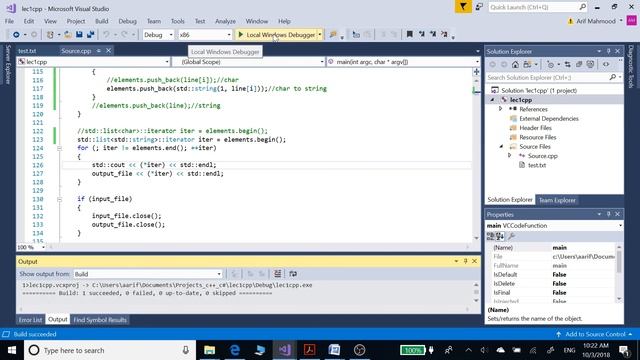The image size is (640, 360).
Task: Start Local Windows Debugger
Action: 277,35
